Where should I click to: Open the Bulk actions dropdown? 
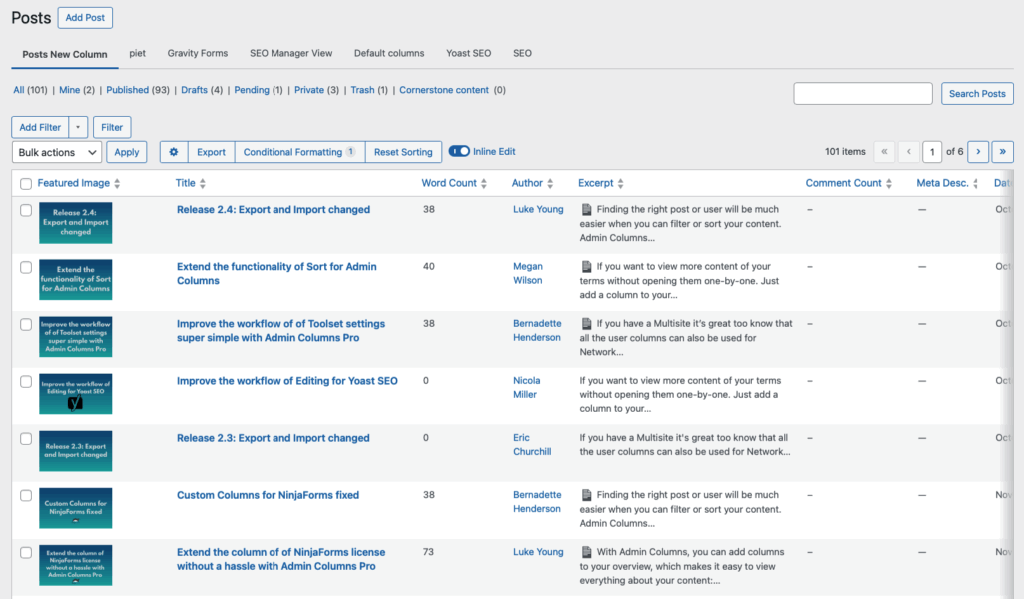coord(57,152)
